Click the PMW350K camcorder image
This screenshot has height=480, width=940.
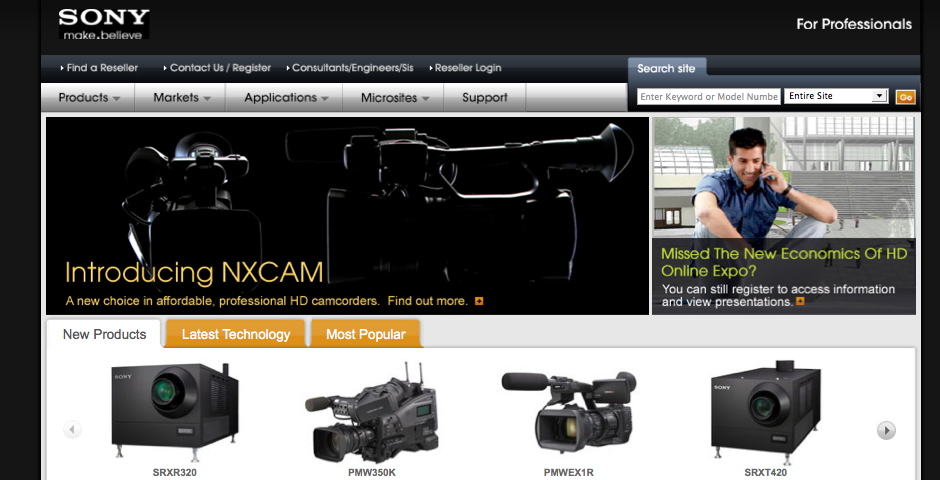coord(372,412)
